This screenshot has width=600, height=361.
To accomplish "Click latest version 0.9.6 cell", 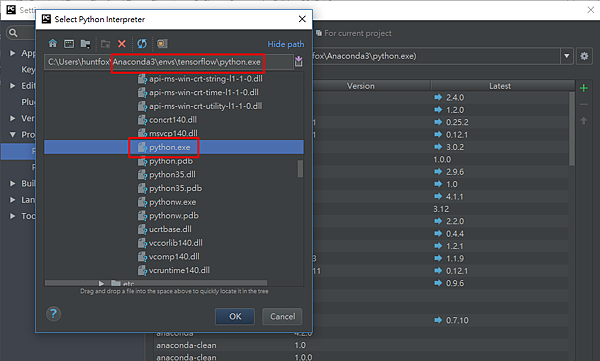I will coord(455,283).
